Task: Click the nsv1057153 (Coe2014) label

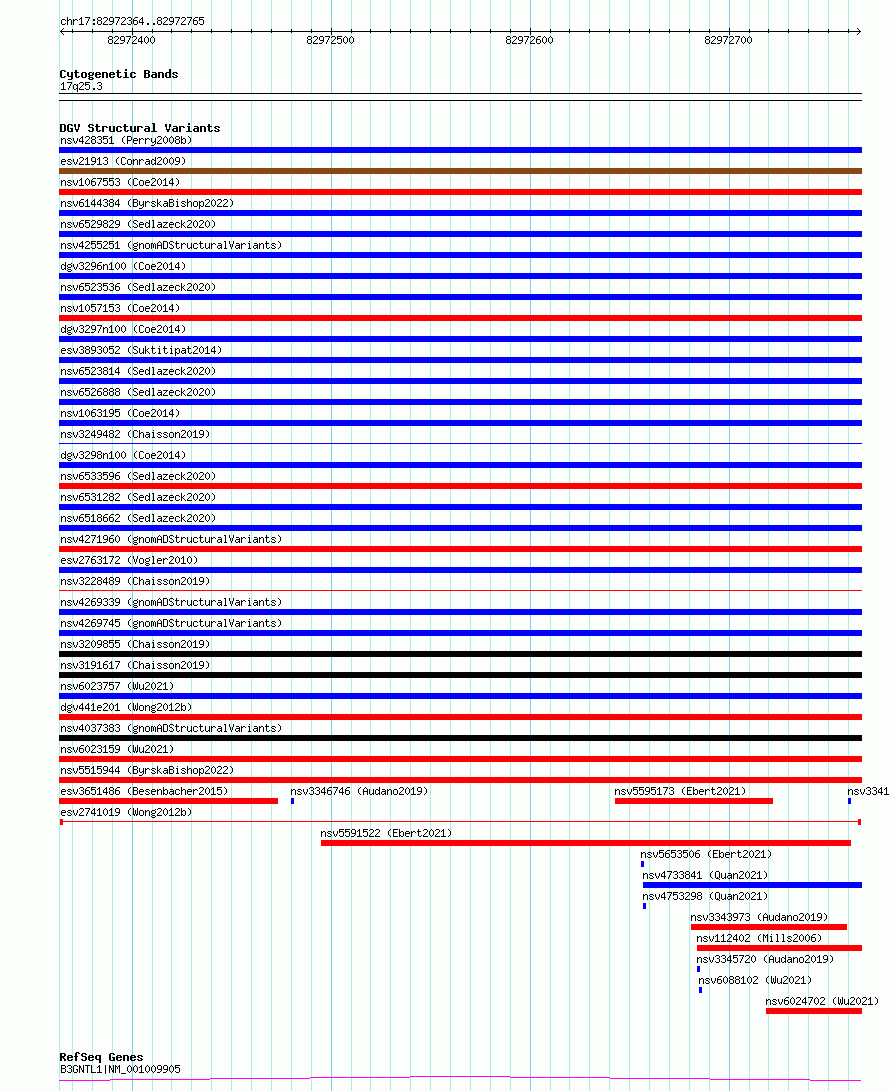Action: click(120, 308)
